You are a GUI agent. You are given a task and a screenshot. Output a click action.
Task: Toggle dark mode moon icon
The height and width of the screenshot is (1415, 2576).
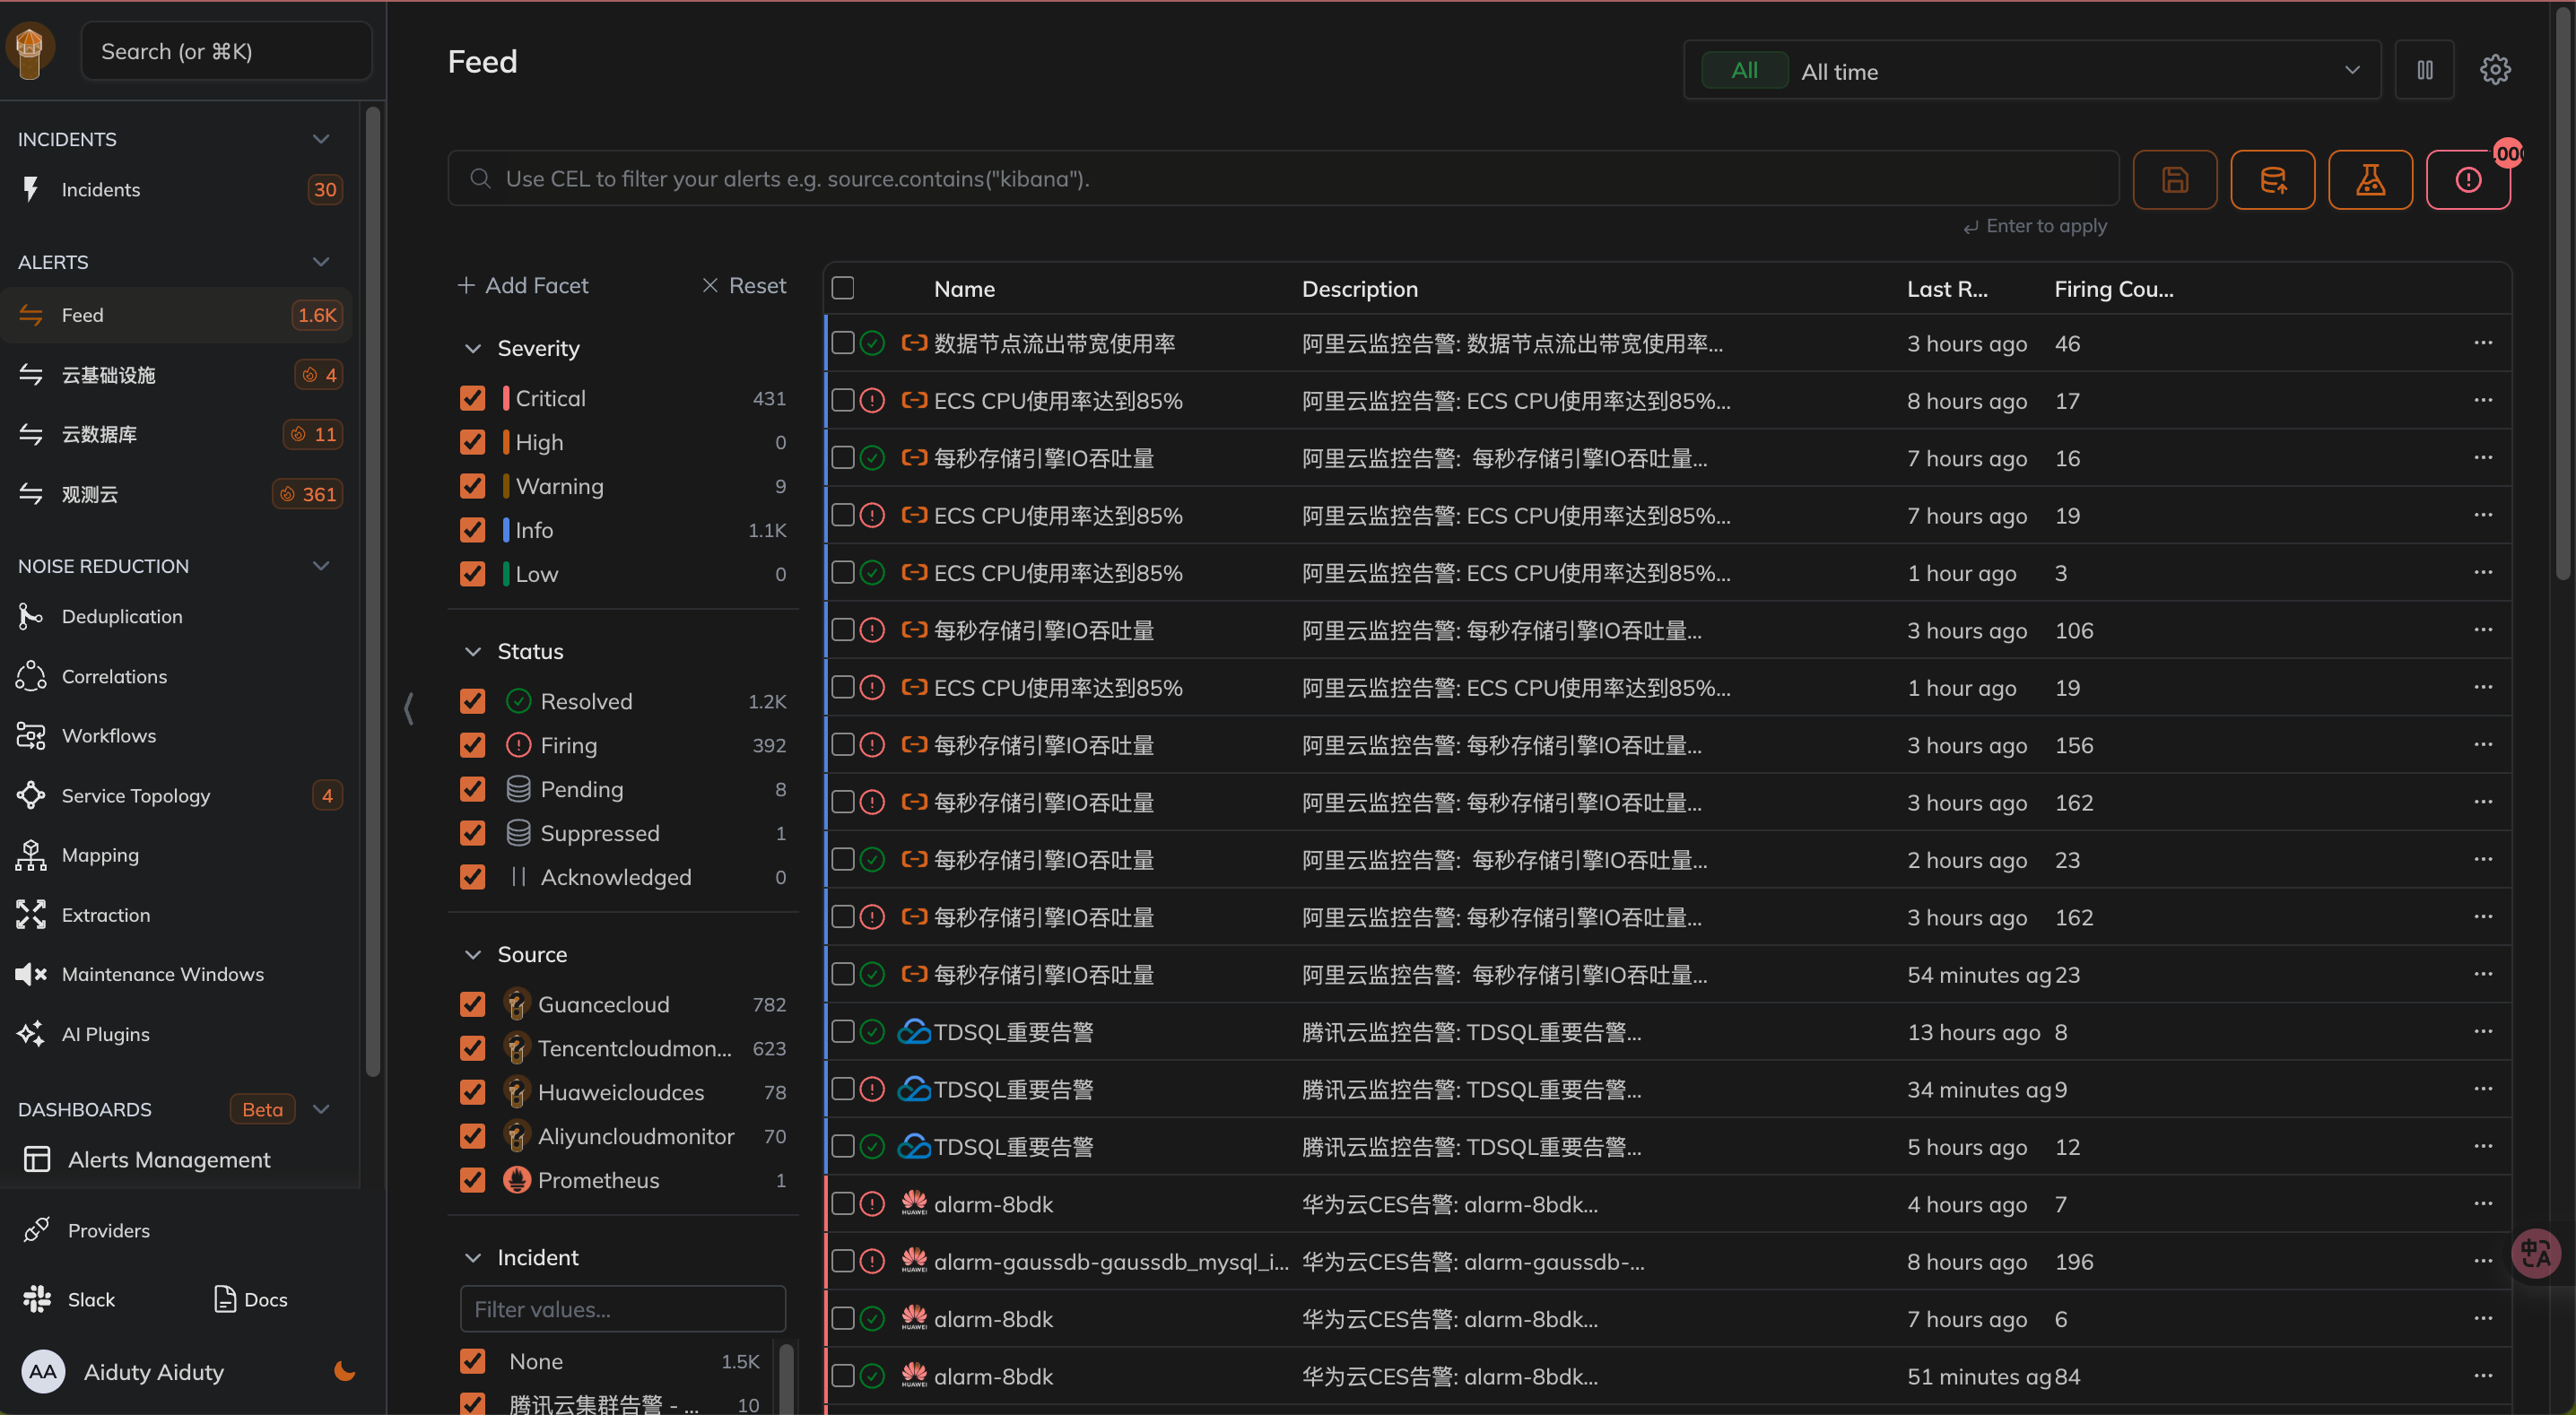pyautogui.click(x=344, y=1371)
